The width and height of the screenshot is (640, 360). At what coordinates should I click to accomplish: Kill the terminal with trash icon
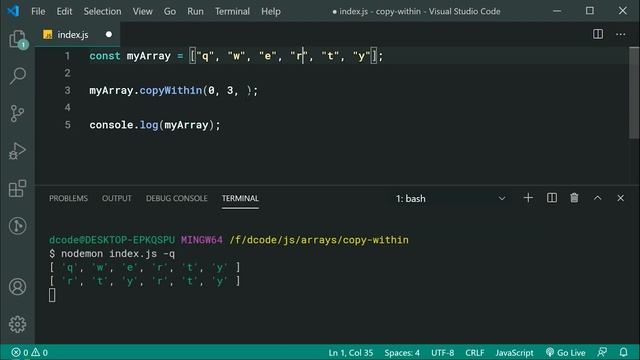(574, 198)
